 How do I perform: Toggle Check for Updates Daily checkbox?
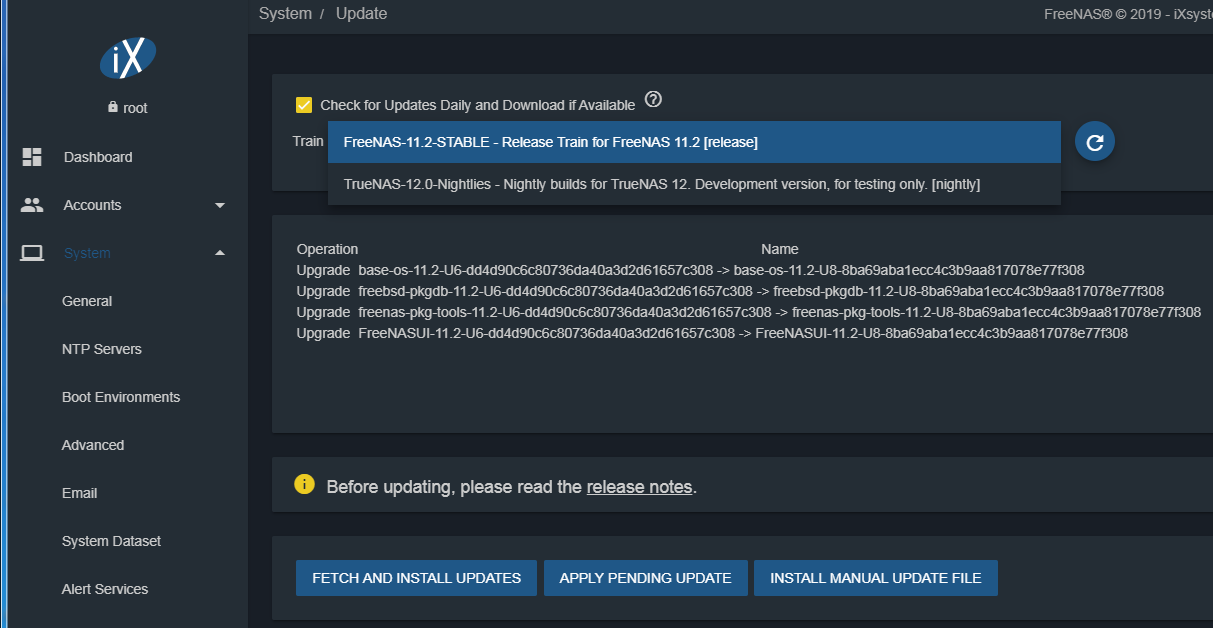click(304, 104)
